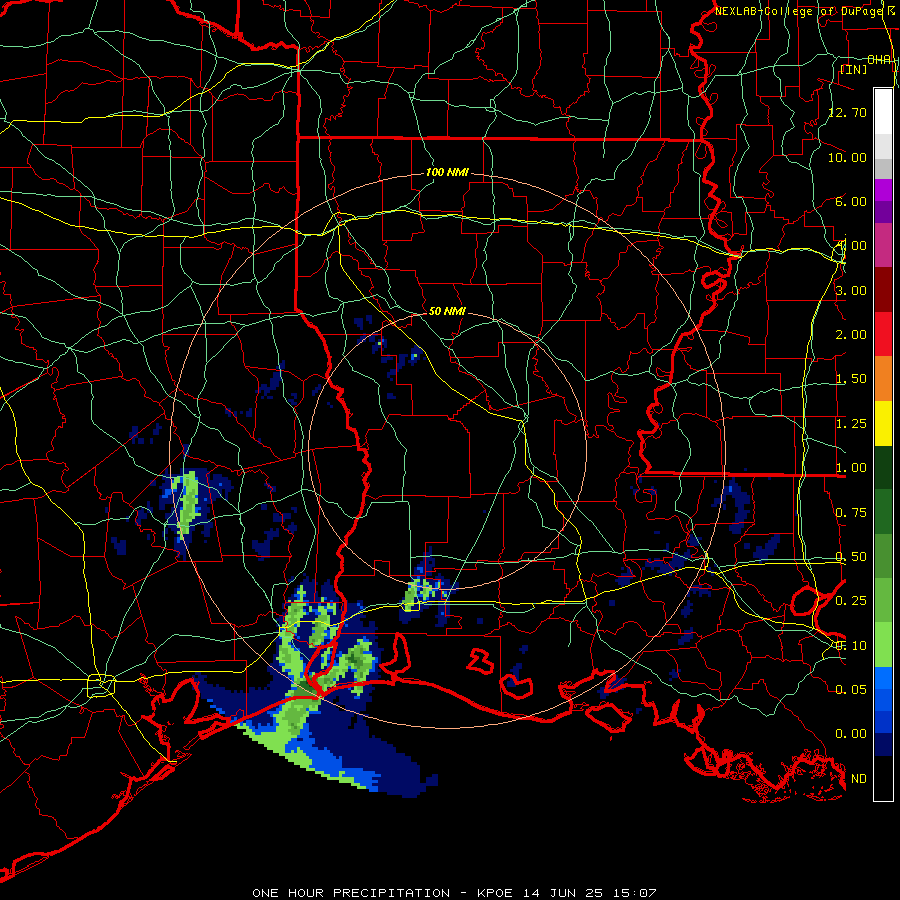Click the white 12.70 legend swatch
Screen dimensions: 900x900
[883, 112]
